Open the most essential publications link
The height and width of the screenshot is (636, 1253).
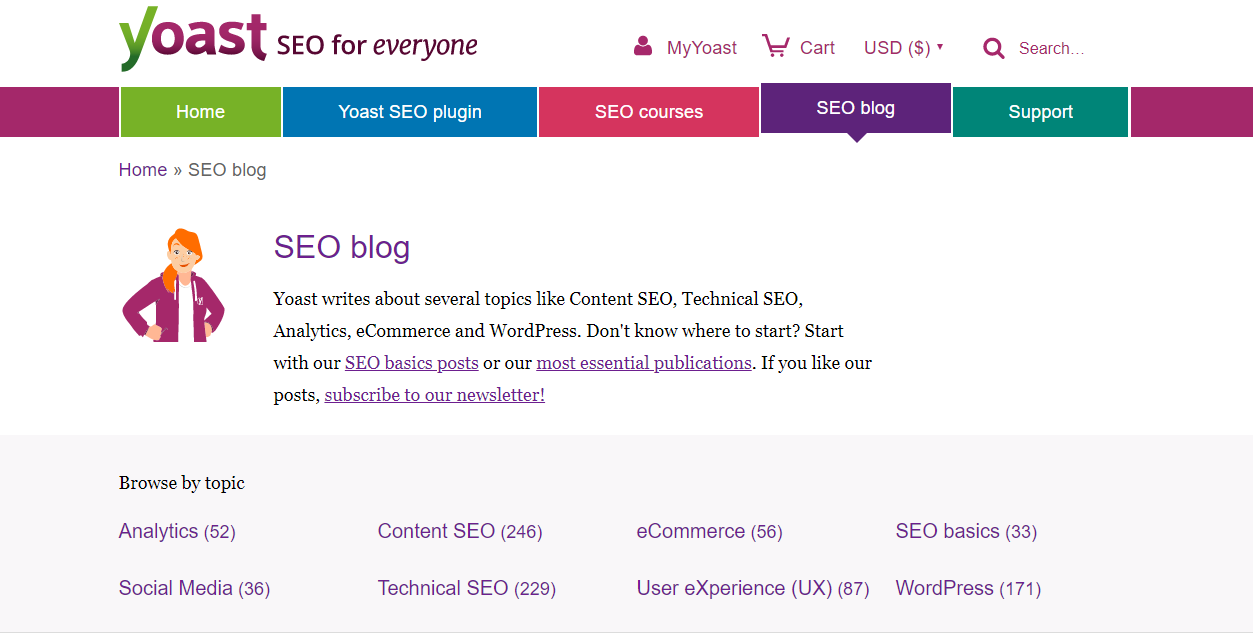click(x=644, y=363)
